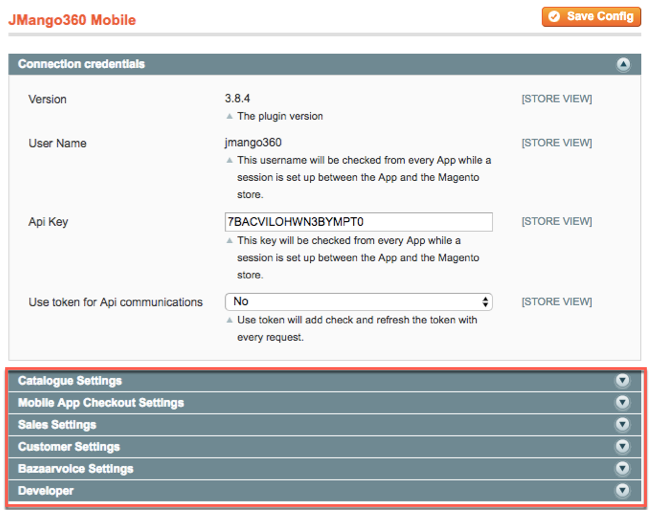Screen dimensions: 650x510
Task: Expand the Customer Settings arrow icon
Action: [622, 447]
